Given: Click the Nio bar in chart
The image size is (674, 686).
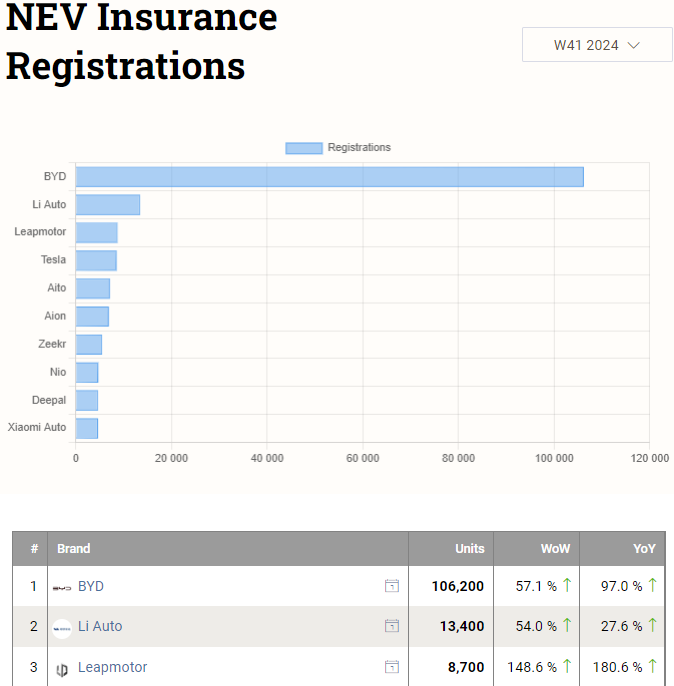Looking at the screenshot, I should (x=87, y=373).
